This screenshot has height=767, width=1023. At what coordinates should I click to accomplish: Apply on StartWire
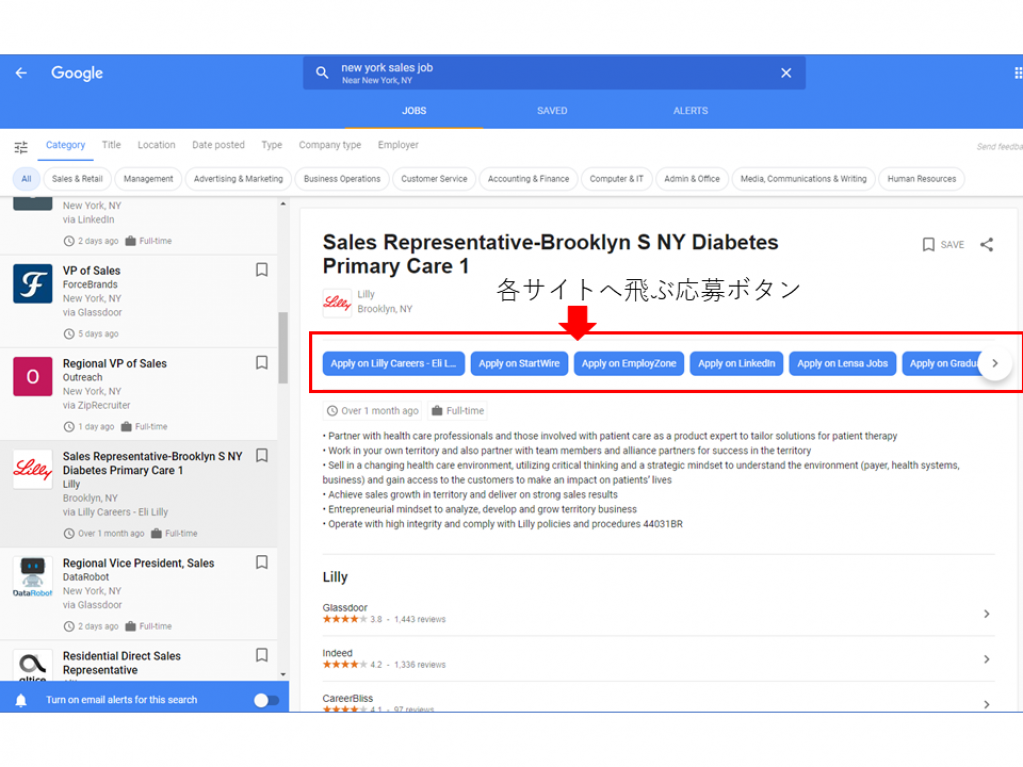519,363
